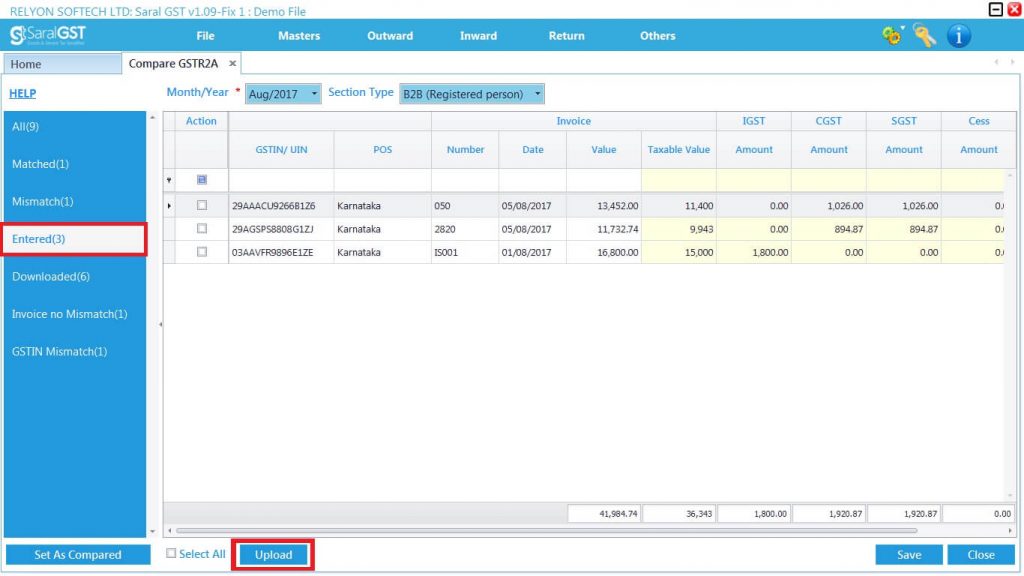Check the box for GSTIN 03AAVFR9896E1ZE
The image size is (1024, 576).
202,251
